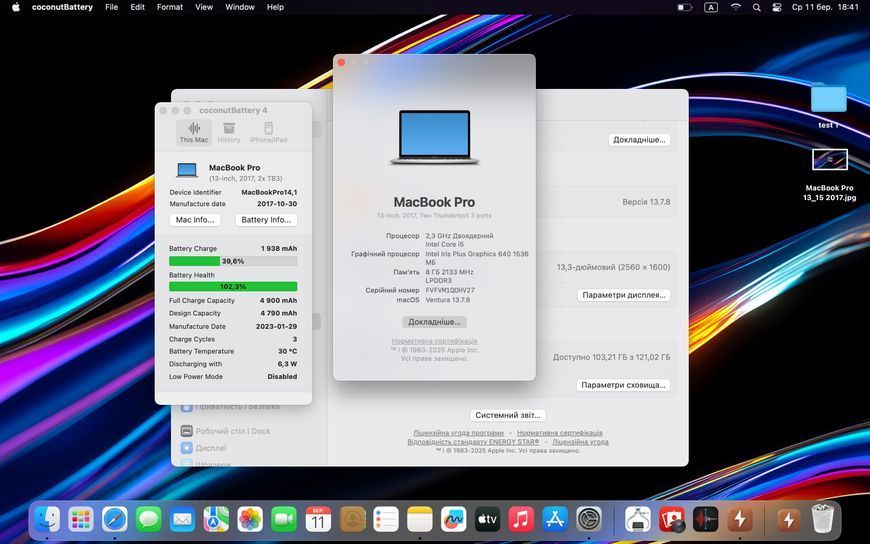
Task: Open Notes from the Dock
Action: (x=420, y=520)
